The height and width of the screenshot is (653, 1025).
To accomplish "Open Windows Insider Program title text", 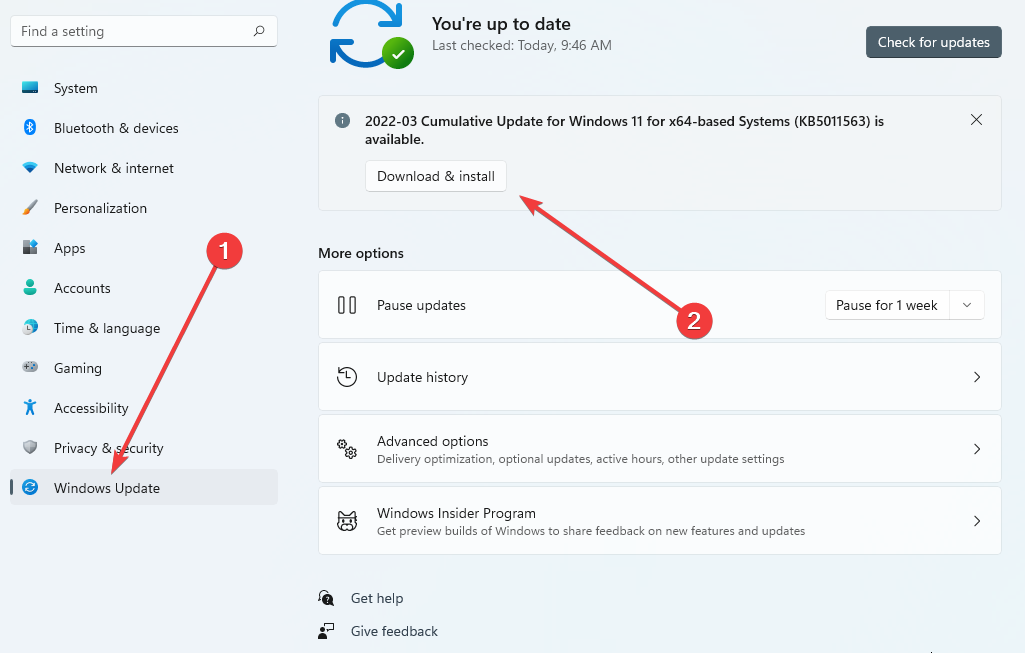I will tap(456, 513).
